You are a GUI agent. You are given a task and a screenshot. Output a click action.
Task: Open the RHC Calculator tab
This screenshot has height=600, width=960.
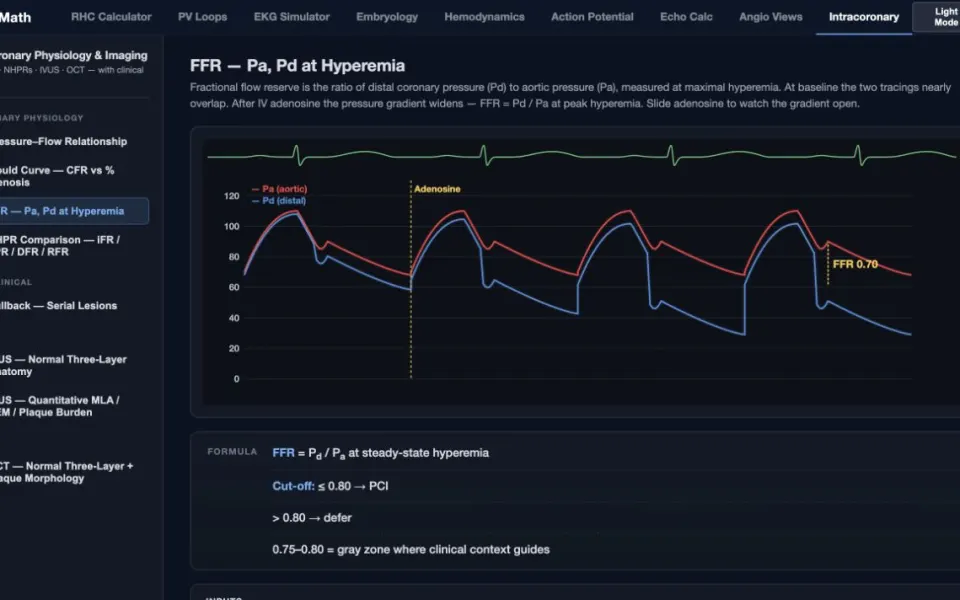click(x=111, y=17)
